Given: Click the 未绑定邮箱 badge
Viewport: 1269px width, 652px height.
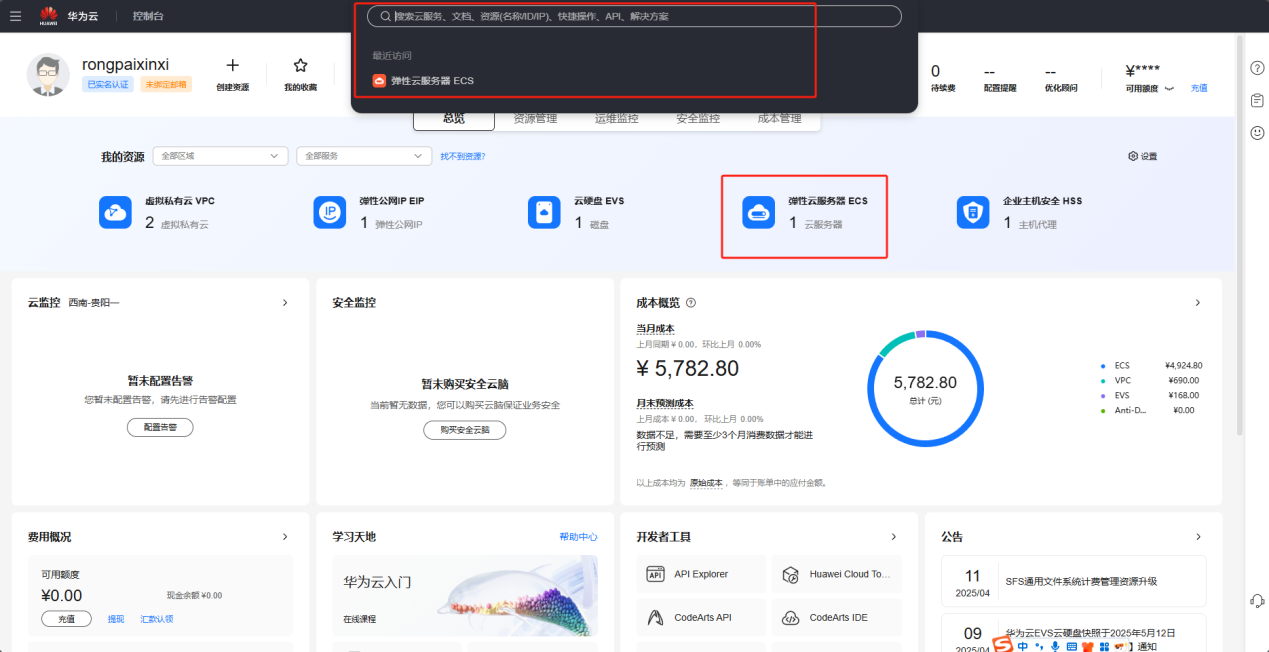Looking at the screenshot, I should 165,85.
